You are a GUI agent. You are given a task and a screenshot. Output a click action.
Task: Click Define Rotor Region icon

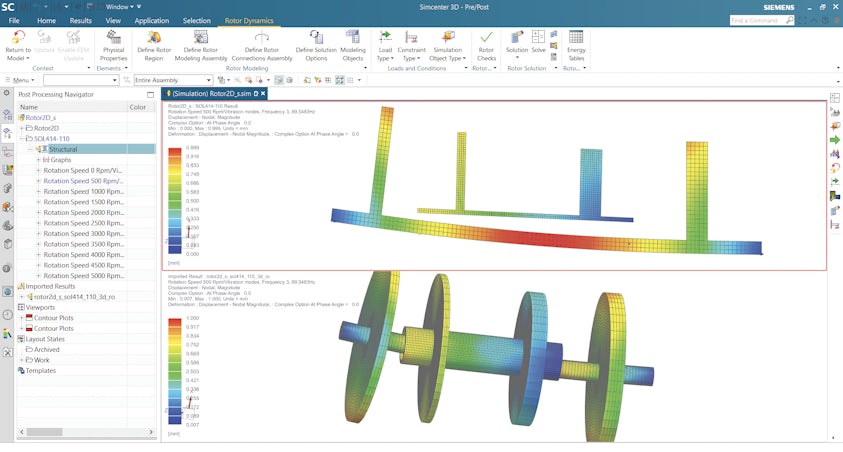tap(154, 38)
